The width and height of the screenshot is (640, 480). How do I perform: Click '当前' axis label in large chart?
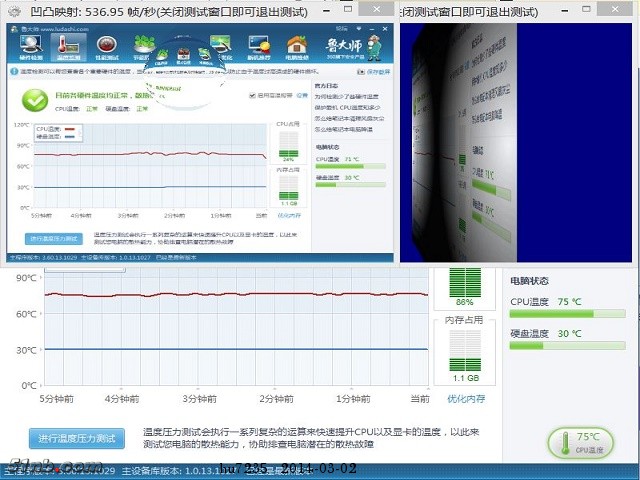point(420,399)
